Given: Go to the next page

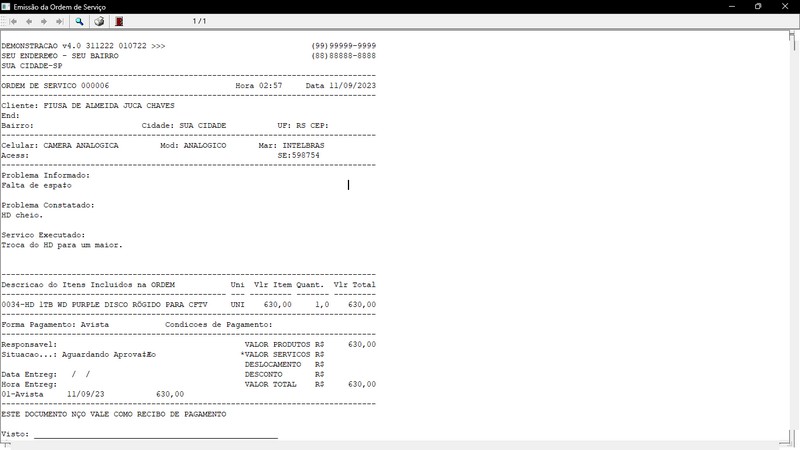Looking at the screenshot, I should tap(44, 21).
